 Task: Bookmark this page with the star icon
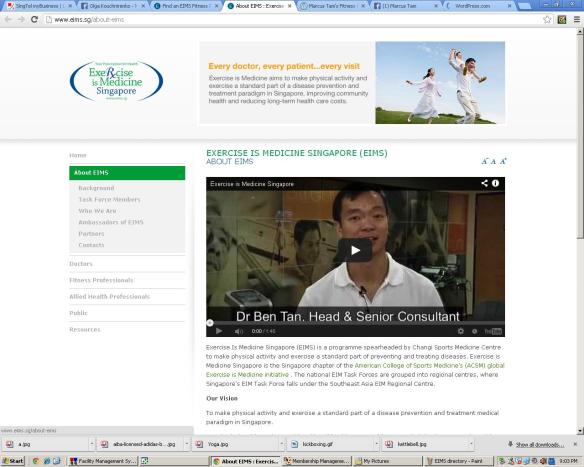click(547, 19)
